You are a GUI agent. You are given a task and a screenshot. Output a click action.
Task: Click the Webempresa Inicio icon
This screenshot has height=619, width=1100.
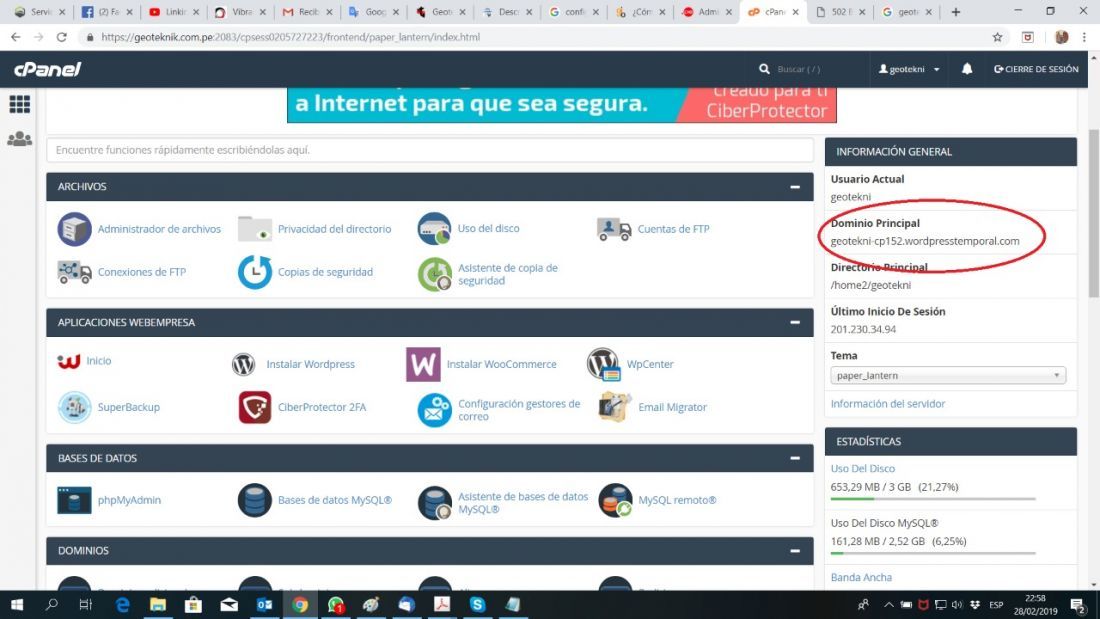tap(69, 361)
